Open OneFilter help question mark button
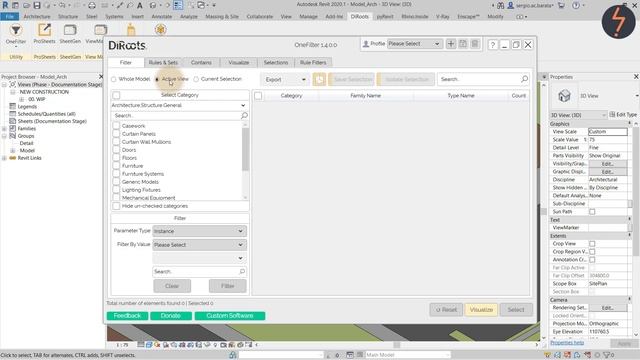Image resolution: width=640 pixels, height=360 pixels. click(x=493, y=44)
